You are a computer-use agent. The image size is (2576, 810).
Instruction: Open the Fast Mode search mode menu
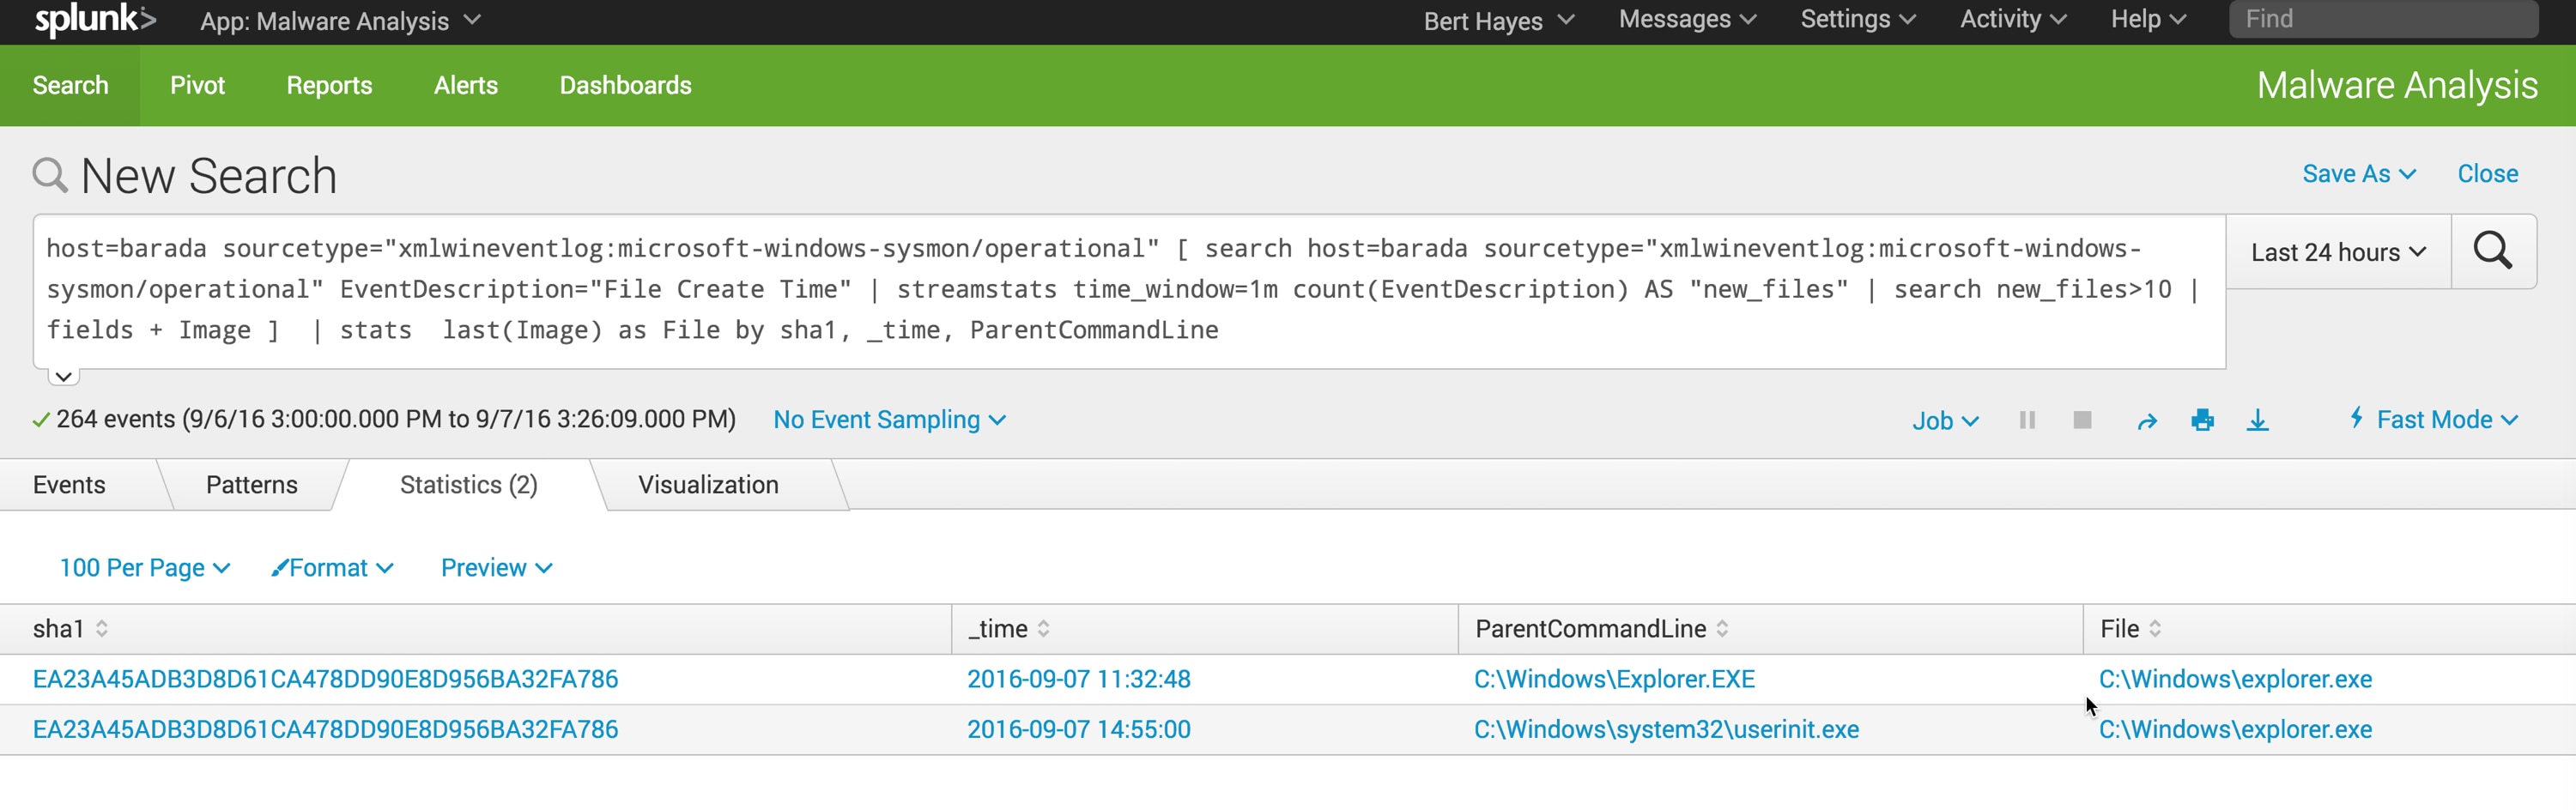point(2433,420)
